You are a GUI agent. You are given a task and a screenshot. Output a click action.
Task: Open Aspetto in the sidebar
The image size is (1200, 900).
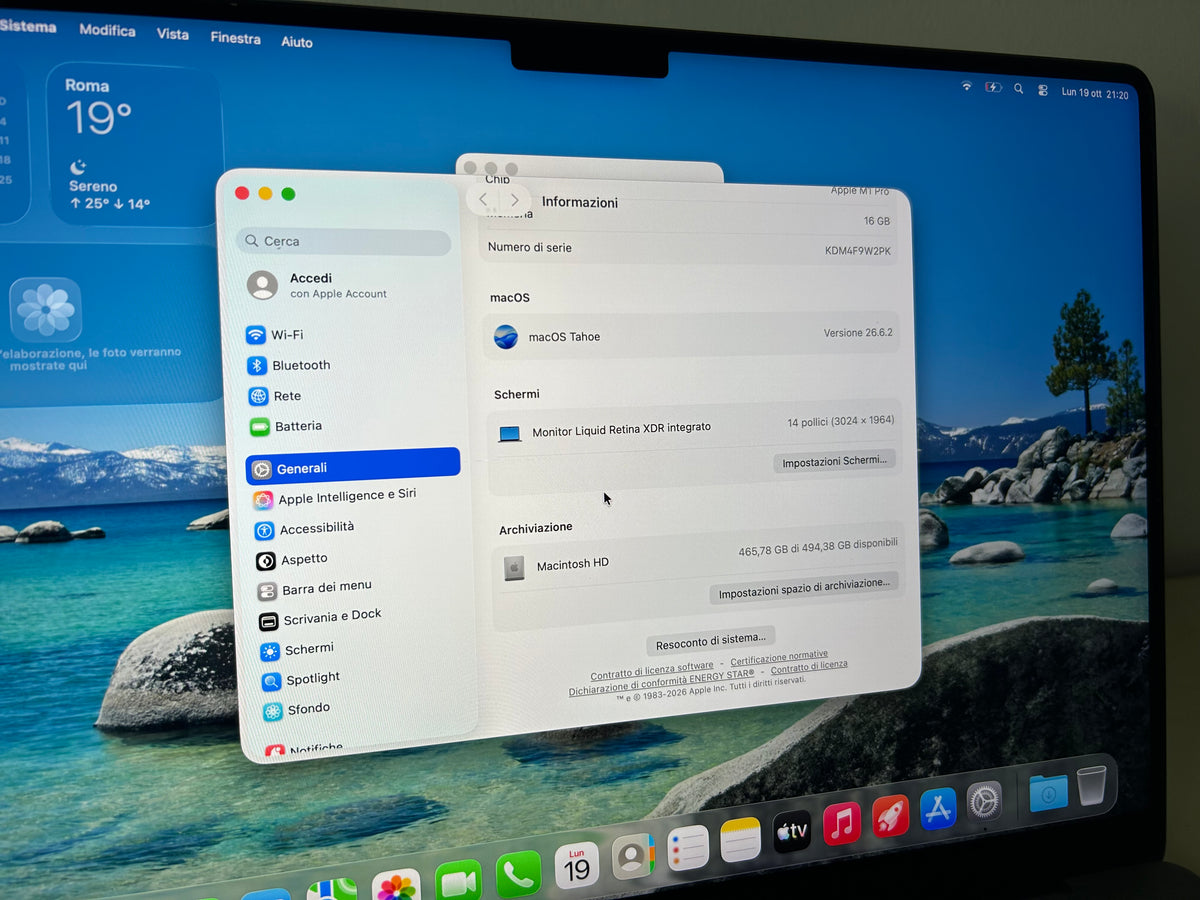click(x=292, y=560)
